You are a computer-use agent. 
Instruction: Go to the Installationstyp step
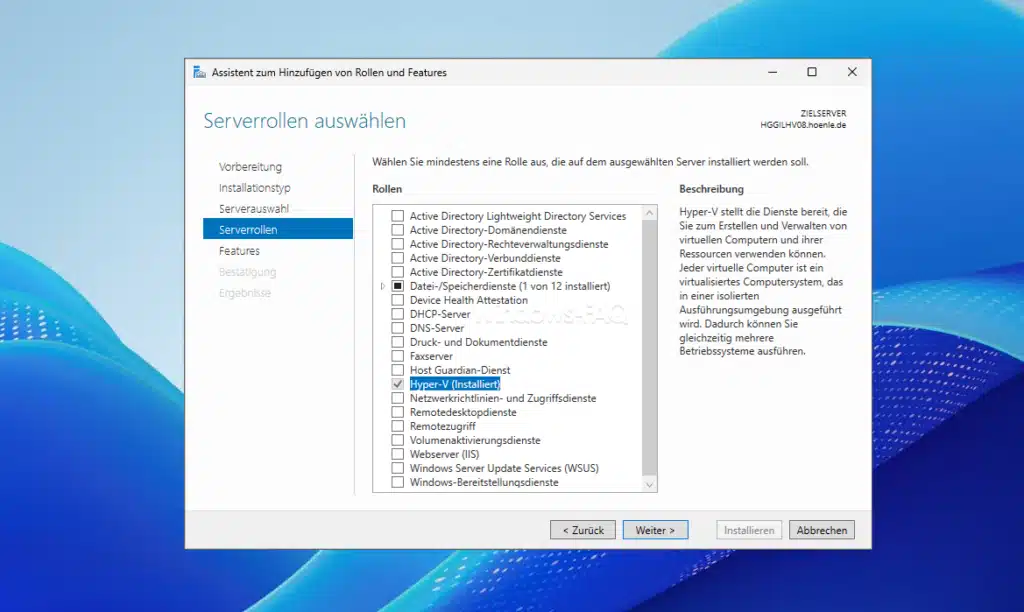[x=253, y=187]
